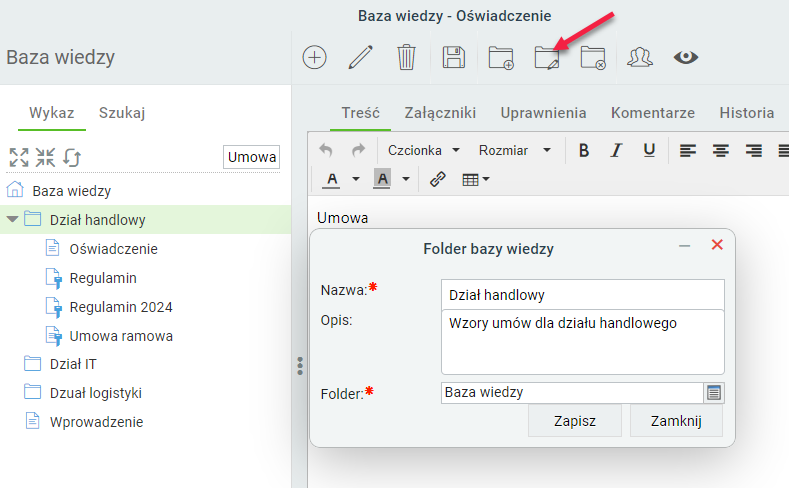Edit document with the pencil icon
789x488 pixels.
pos(360,57)
